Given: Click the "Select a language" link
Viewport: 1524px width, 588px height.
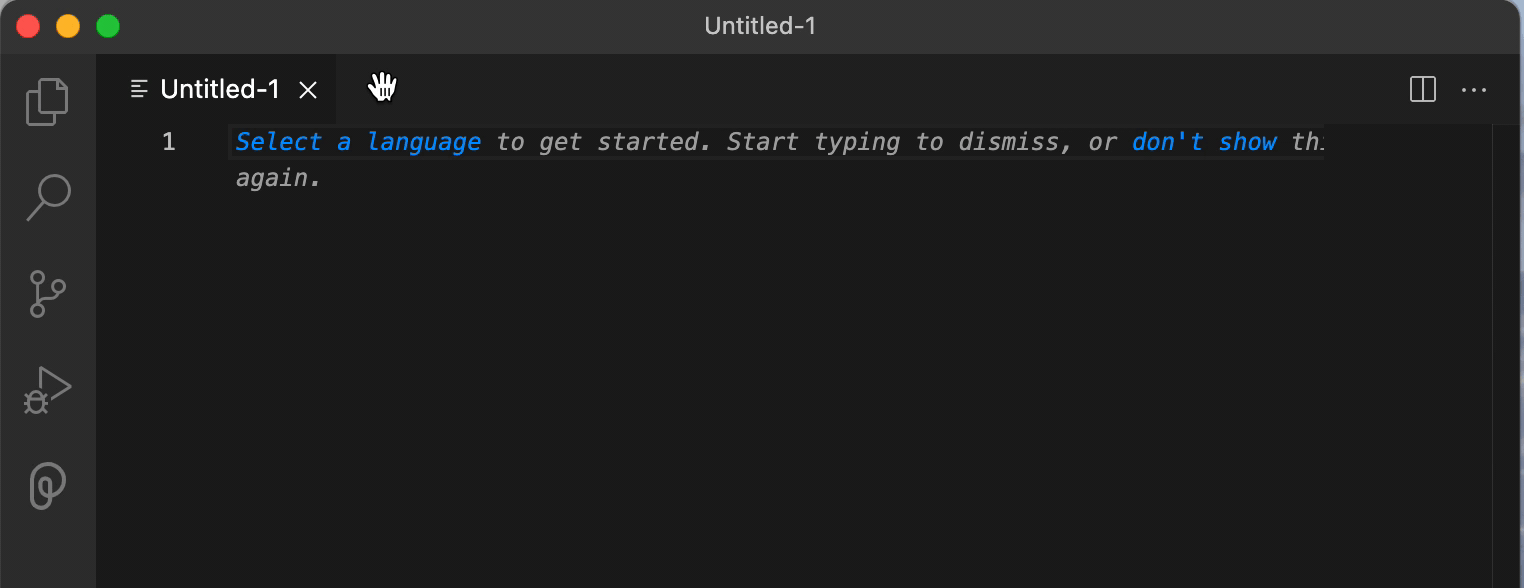Looking at the screenshot, I should 358,142.
